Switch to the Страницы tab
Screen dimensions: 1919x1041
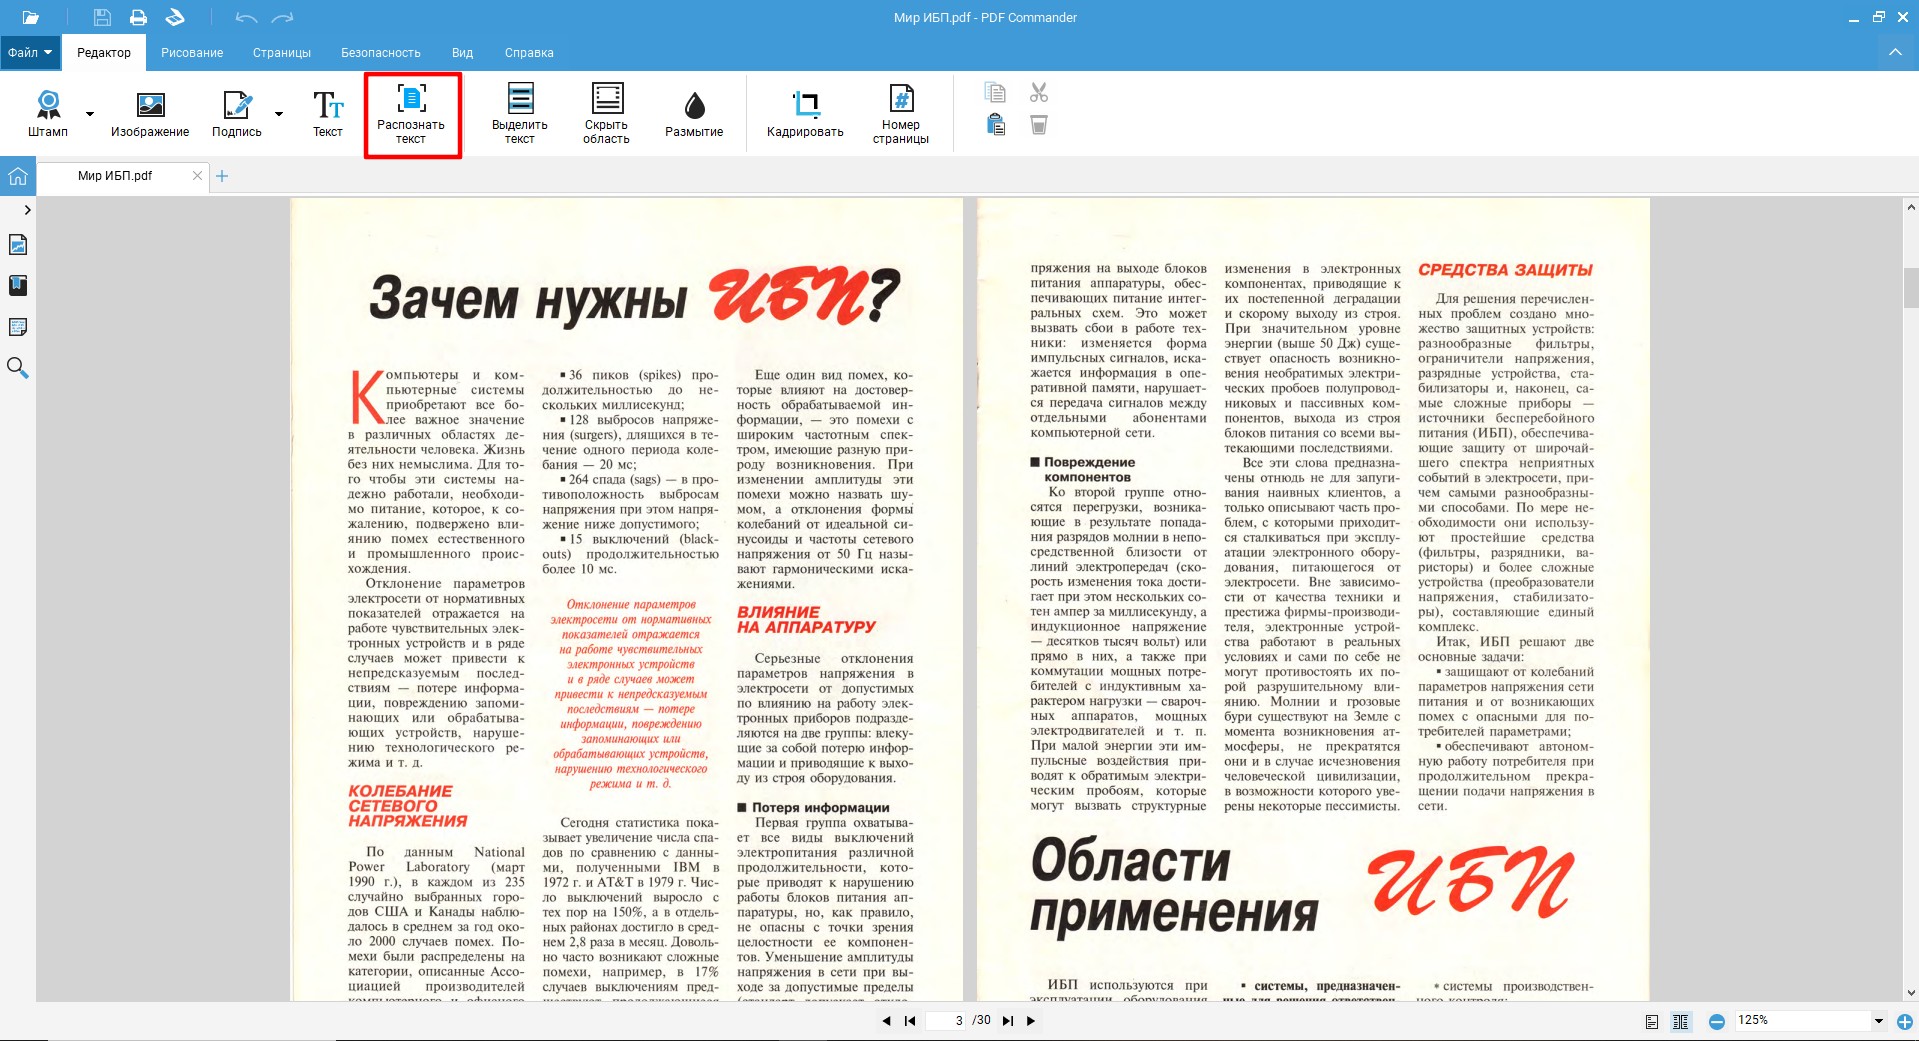(x=282, y=53)
